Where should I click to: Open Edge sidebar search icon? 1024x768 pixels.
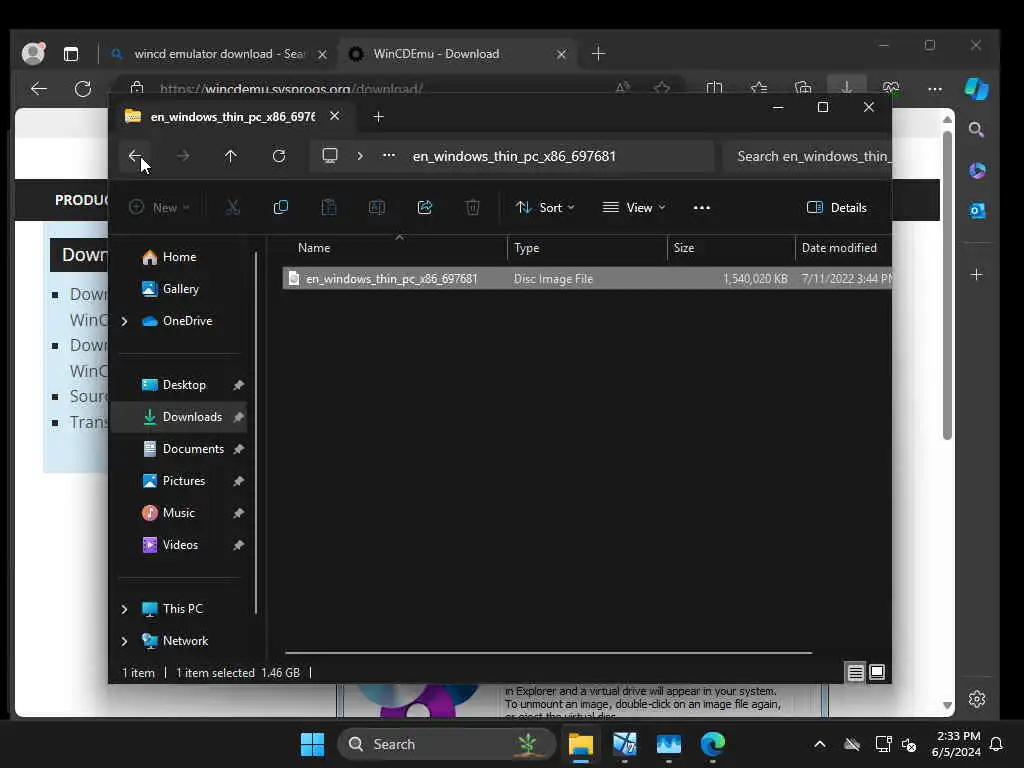pyautogui.click(x=977, y=130)
